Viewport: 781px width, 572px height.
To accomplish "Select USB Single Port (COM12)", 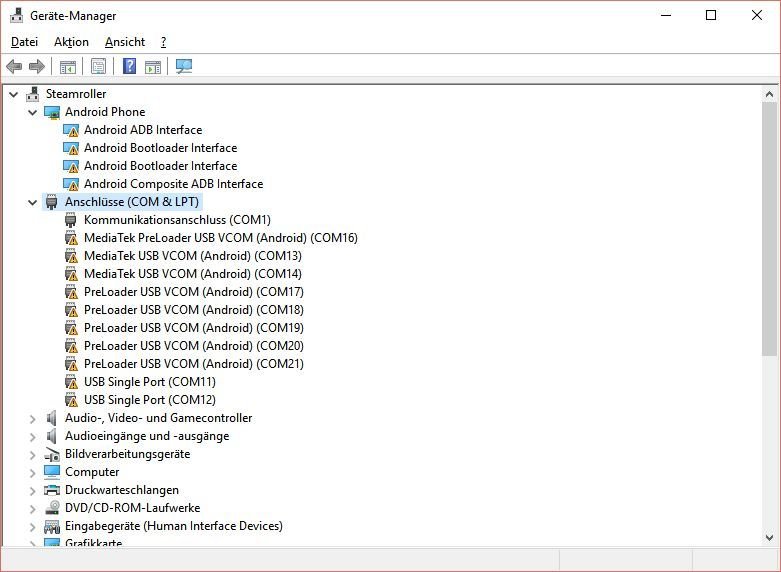I will point(150,400).
